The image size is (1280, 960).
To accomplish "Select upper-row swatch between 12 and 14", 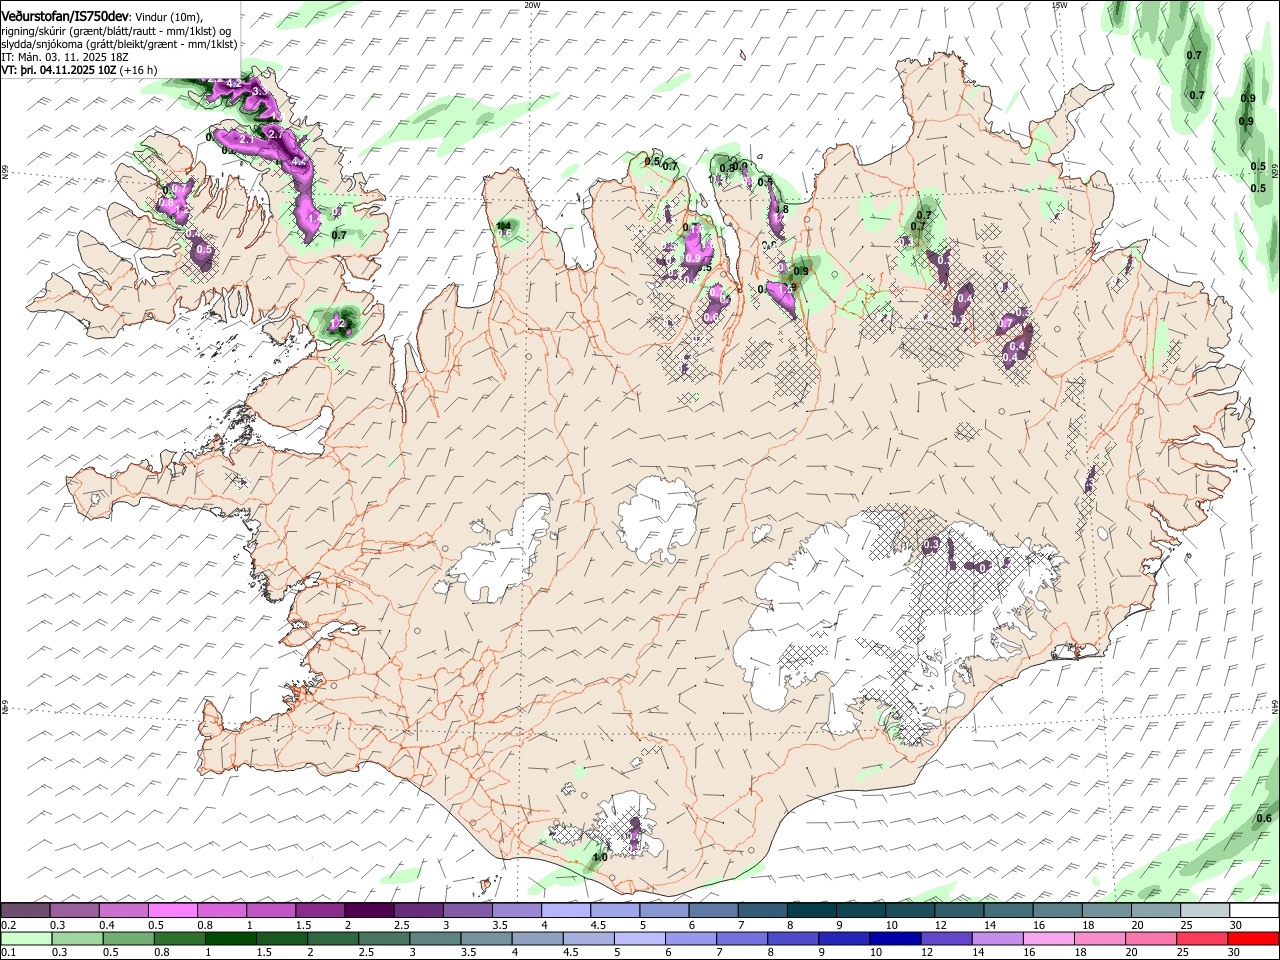I will (x=958, y=911).
